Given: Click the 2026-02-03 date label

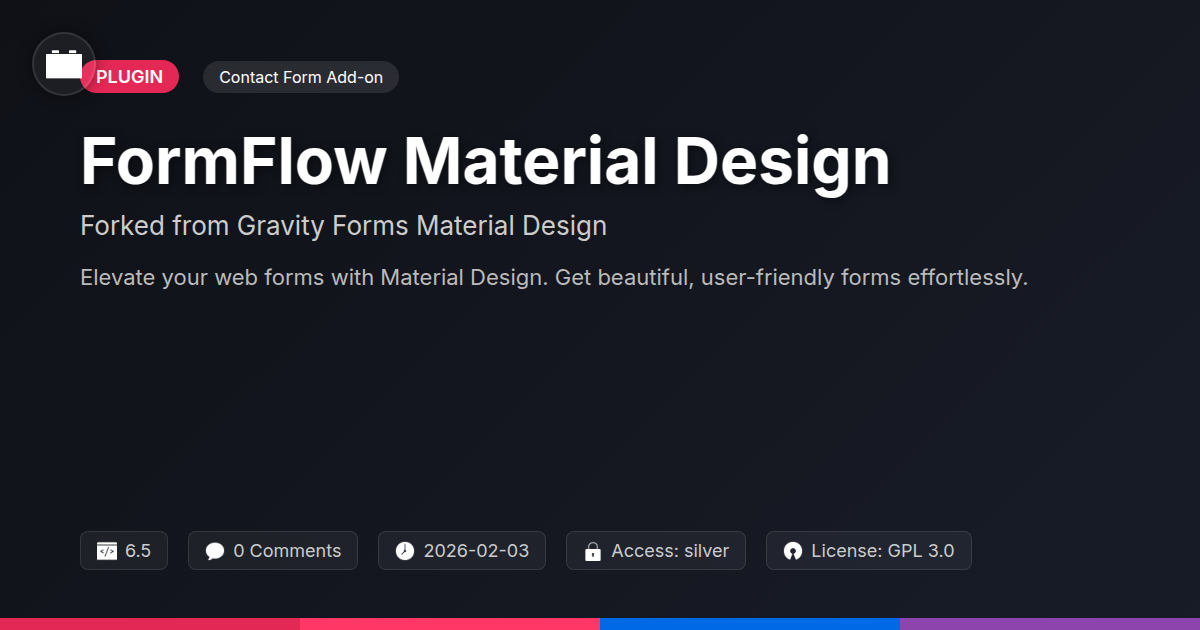Looking at the screenshot, I should coord(476,551).
